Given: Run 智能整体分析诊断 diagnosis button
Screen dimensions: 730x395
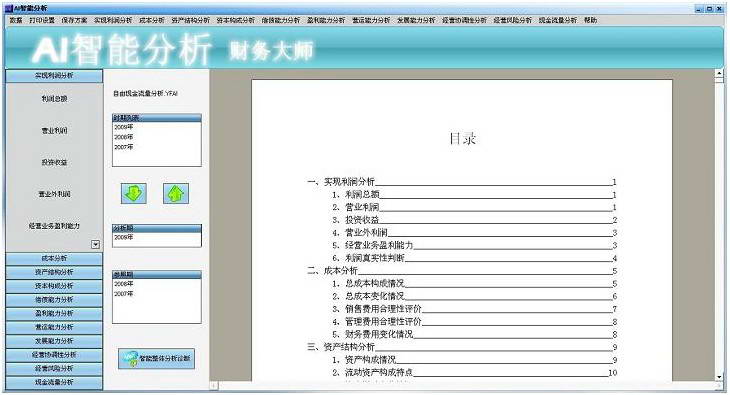Looking at the screenshot, I should (x=156, y=359).
